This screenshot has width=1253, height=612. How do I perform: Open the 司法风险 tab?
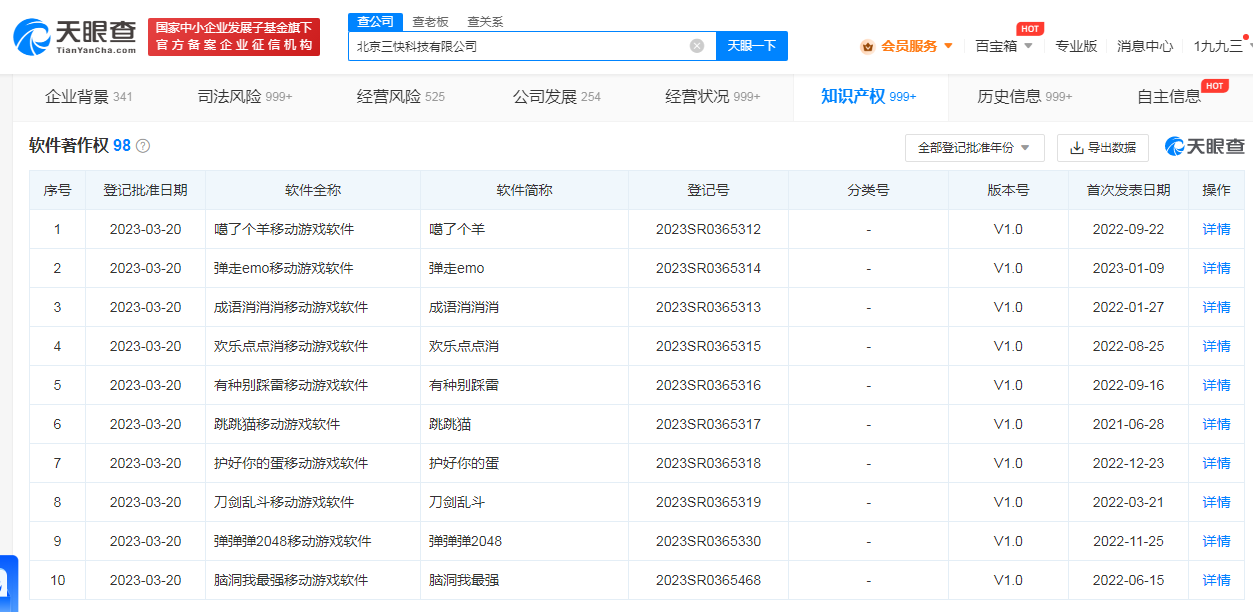(245, 97)
